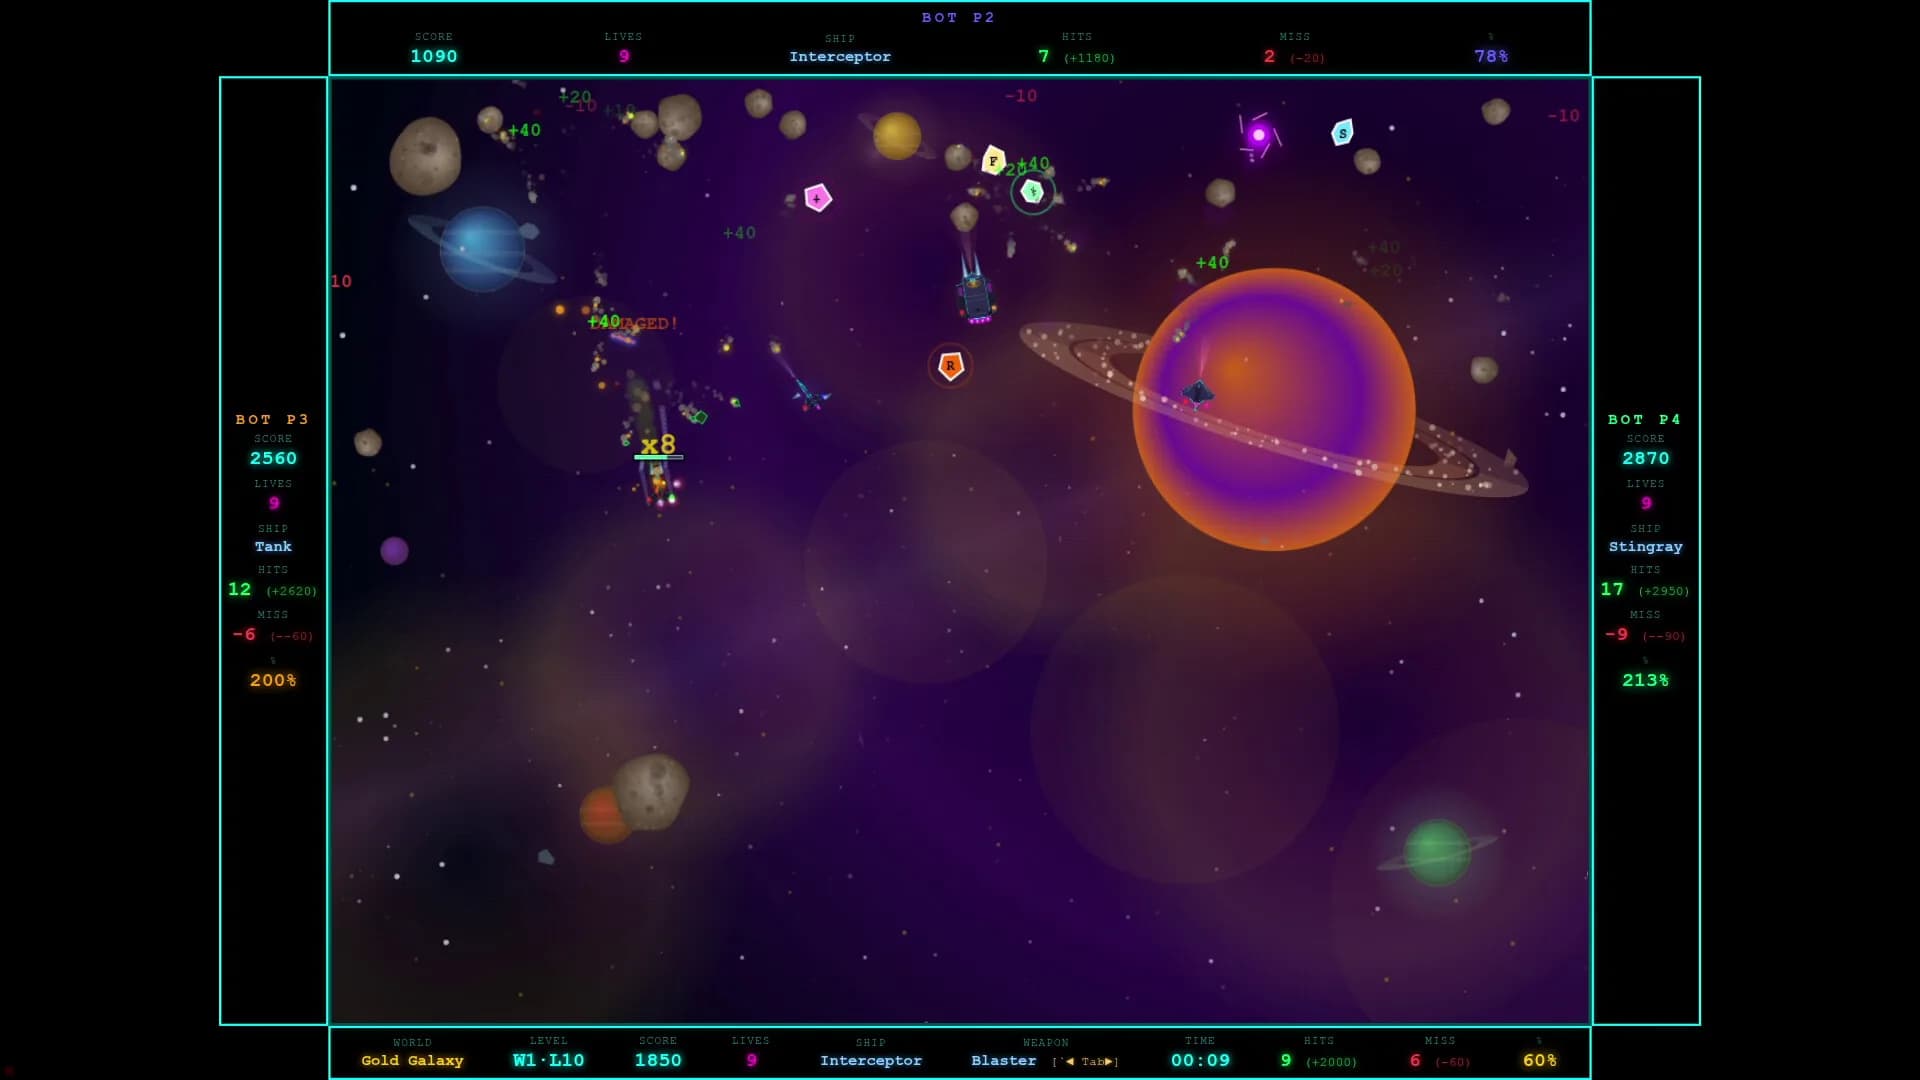
Task: Click the asteroid in the top right corner
Action: [1495, 111]
